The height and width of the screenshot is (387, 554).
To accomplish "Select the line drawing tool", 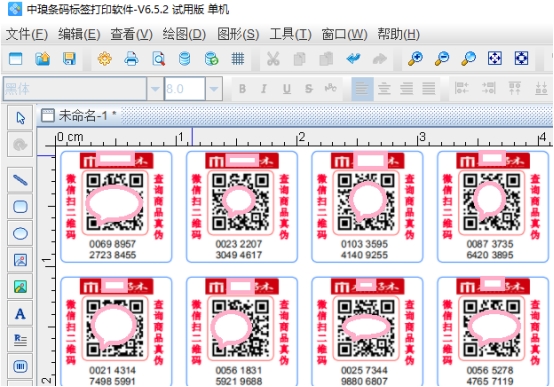I will (20, 180).
